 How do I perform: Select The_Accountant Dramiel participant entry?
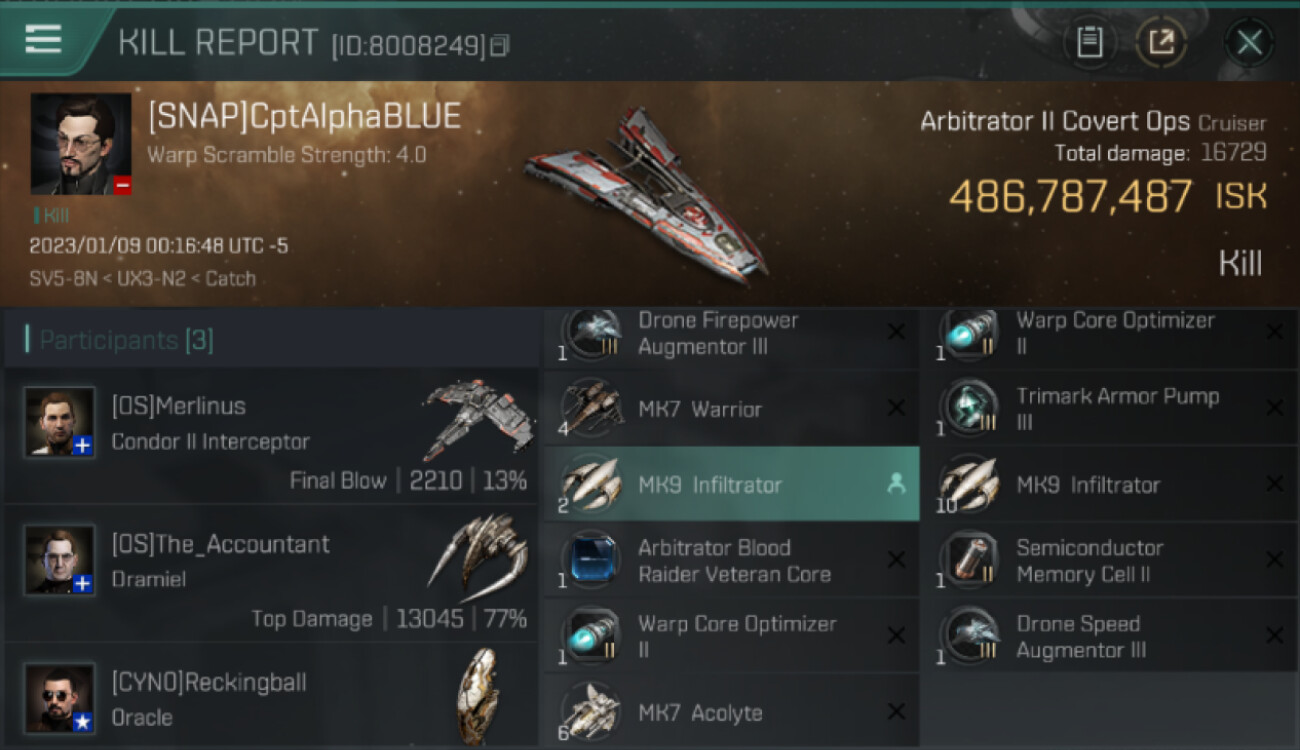click(271, 574)
